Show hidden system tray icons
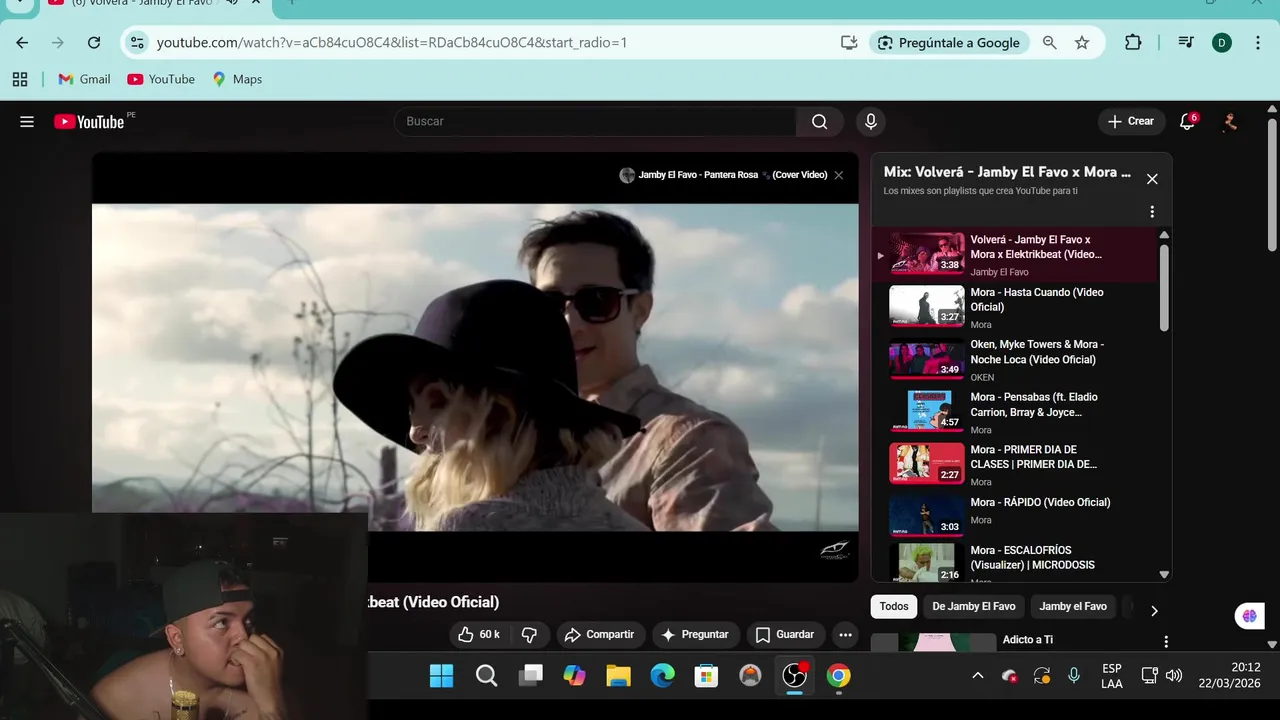The height and width of the screenshot is (720, 1280). click(978, 676)
